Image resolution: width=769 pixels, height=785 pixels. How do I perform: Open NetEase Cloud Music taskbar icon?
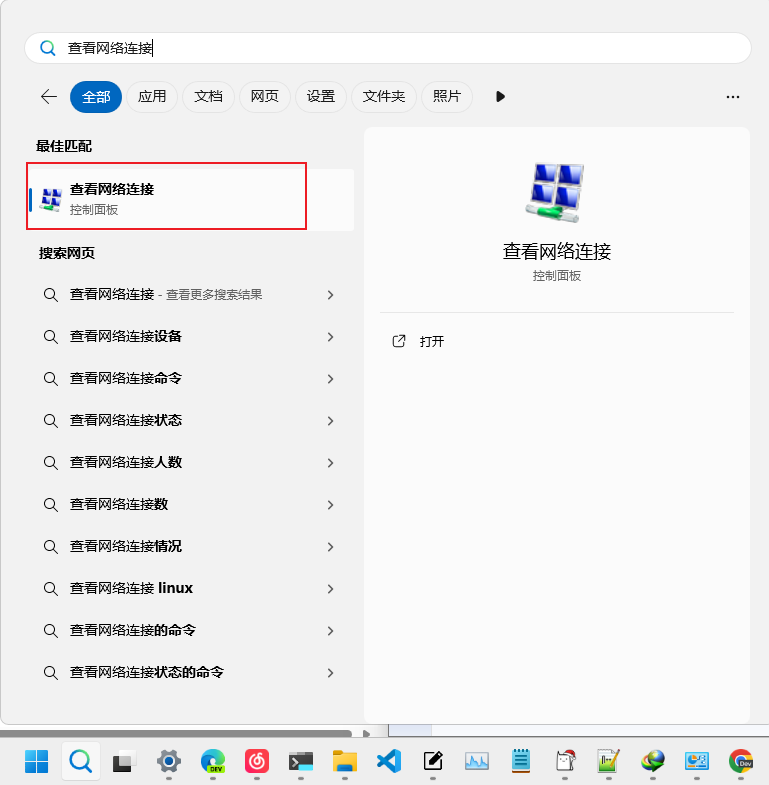[x=257, y=761]
